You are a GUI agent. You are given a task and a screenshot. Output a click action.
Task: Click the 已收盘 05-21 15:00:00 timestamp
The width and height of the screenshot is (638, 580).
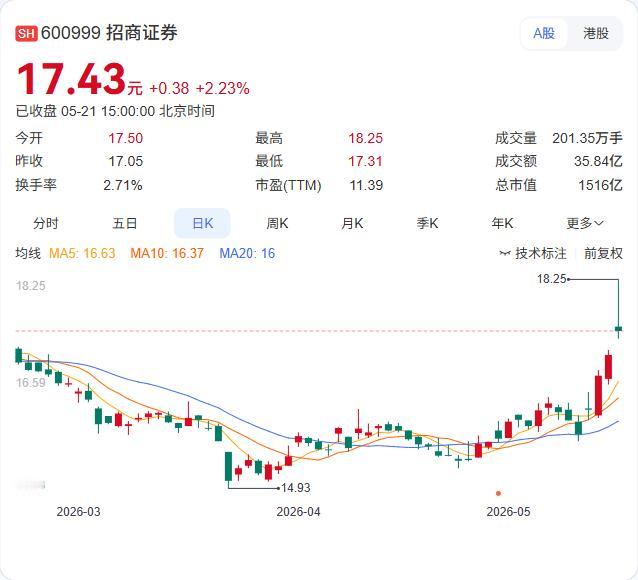click(115, 111)
